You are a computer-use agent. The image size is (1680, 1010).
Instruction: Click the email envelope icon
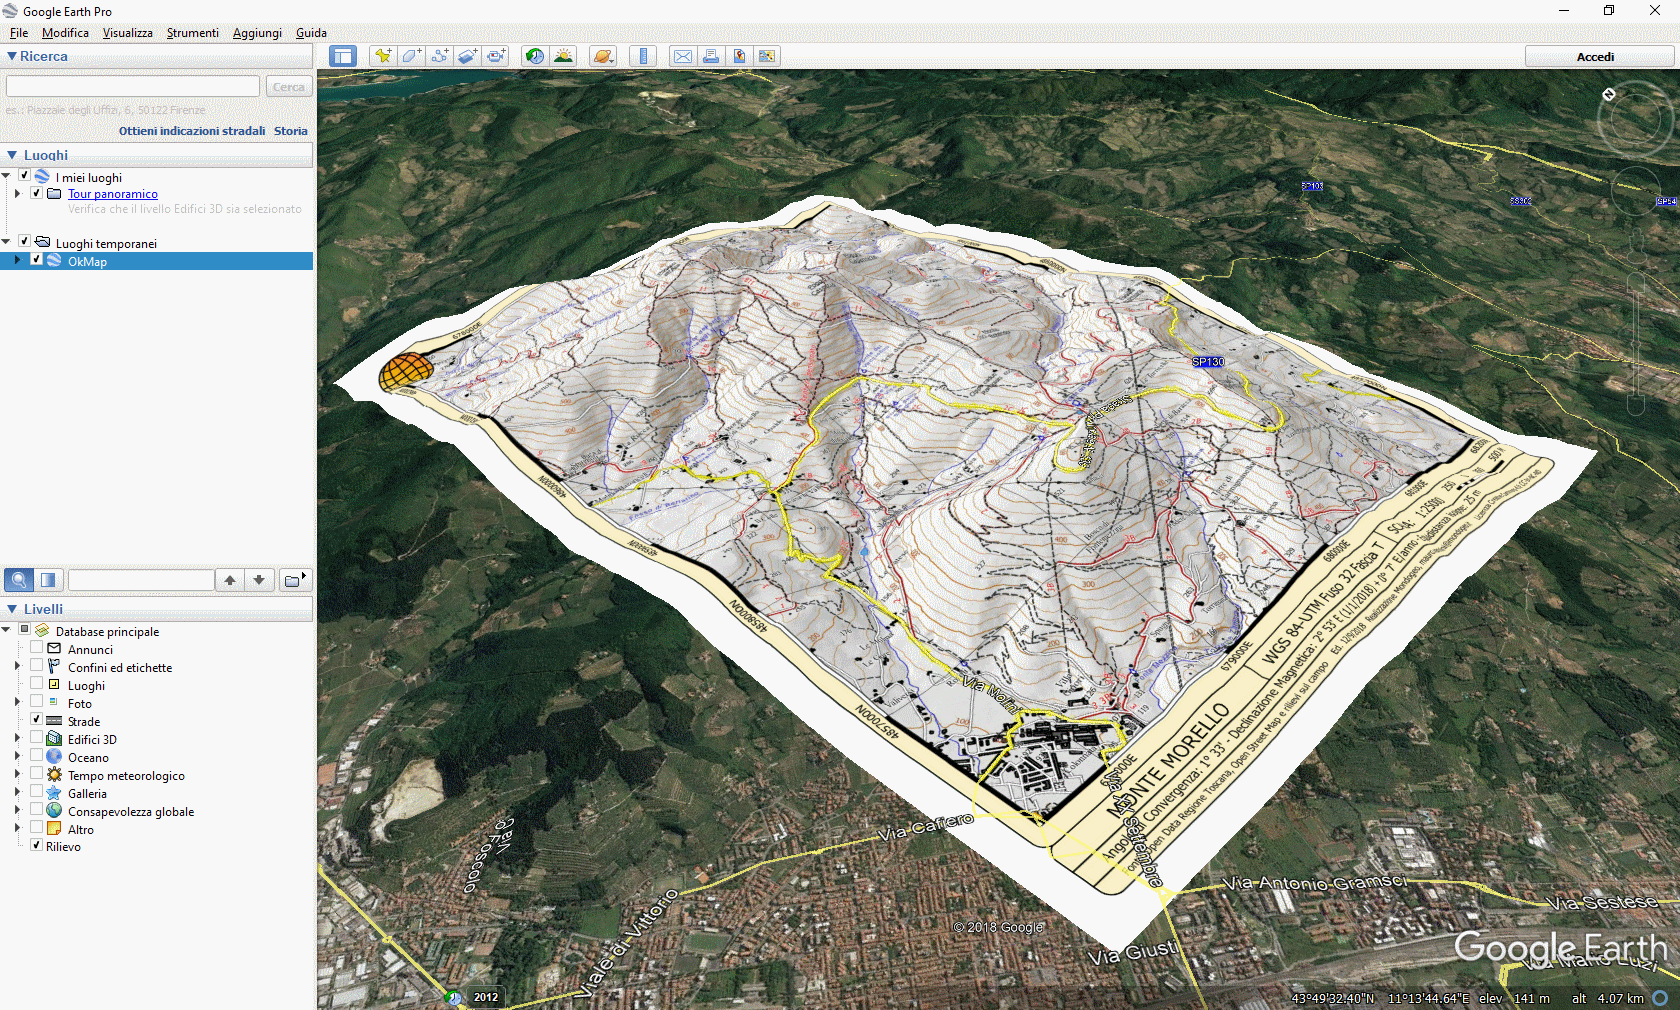682,56
